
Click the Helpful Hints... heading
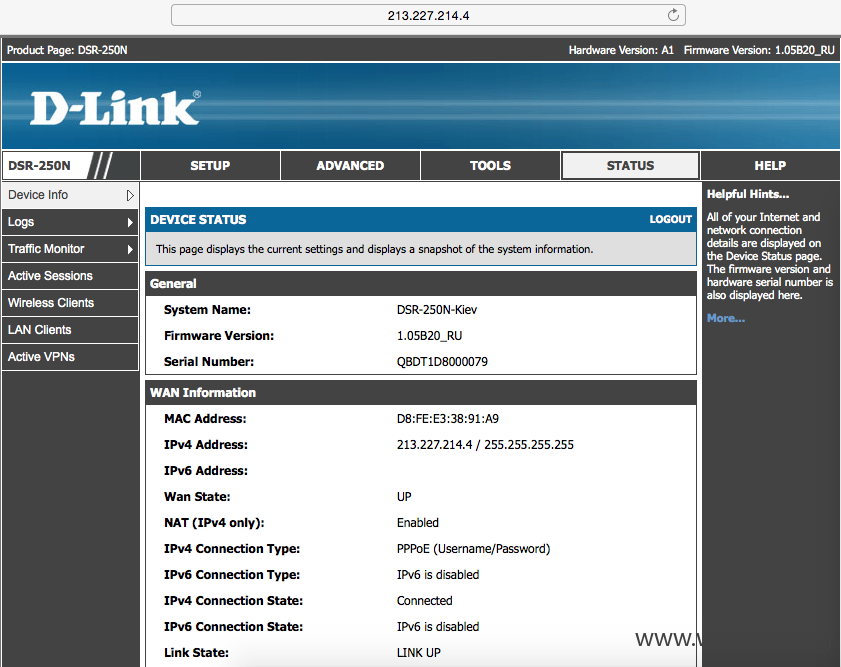point(748,194)
